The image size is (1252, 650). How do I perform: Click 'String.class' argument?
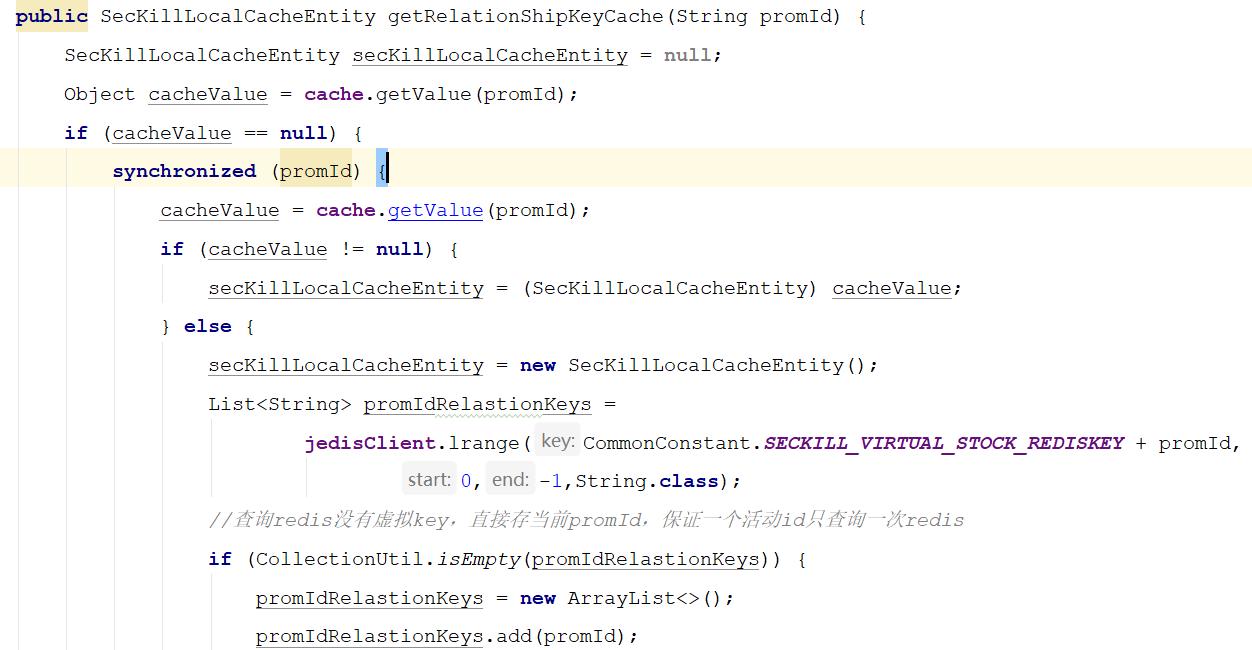click(647, 481)
